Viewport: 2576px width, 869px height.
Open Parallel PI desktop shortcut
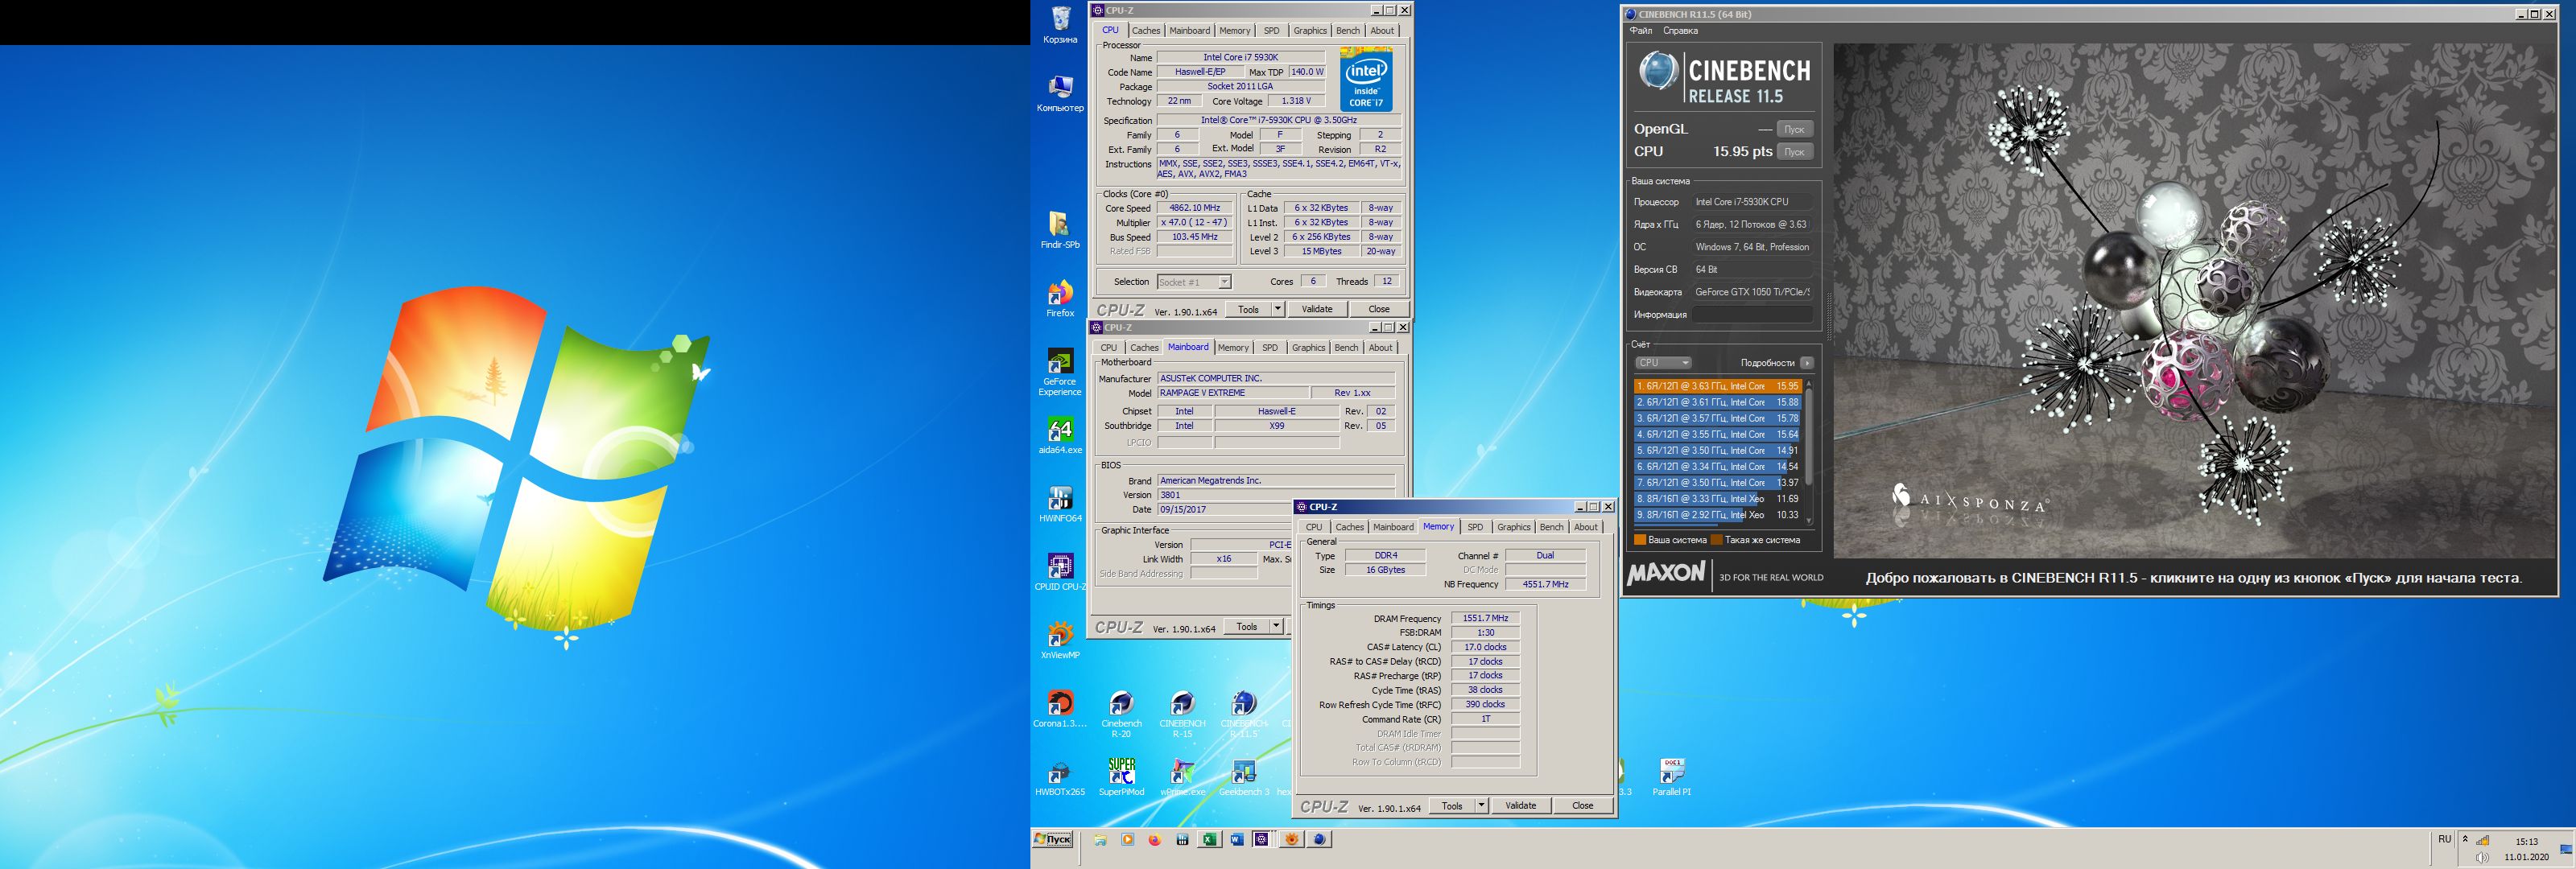(1671, 777)
